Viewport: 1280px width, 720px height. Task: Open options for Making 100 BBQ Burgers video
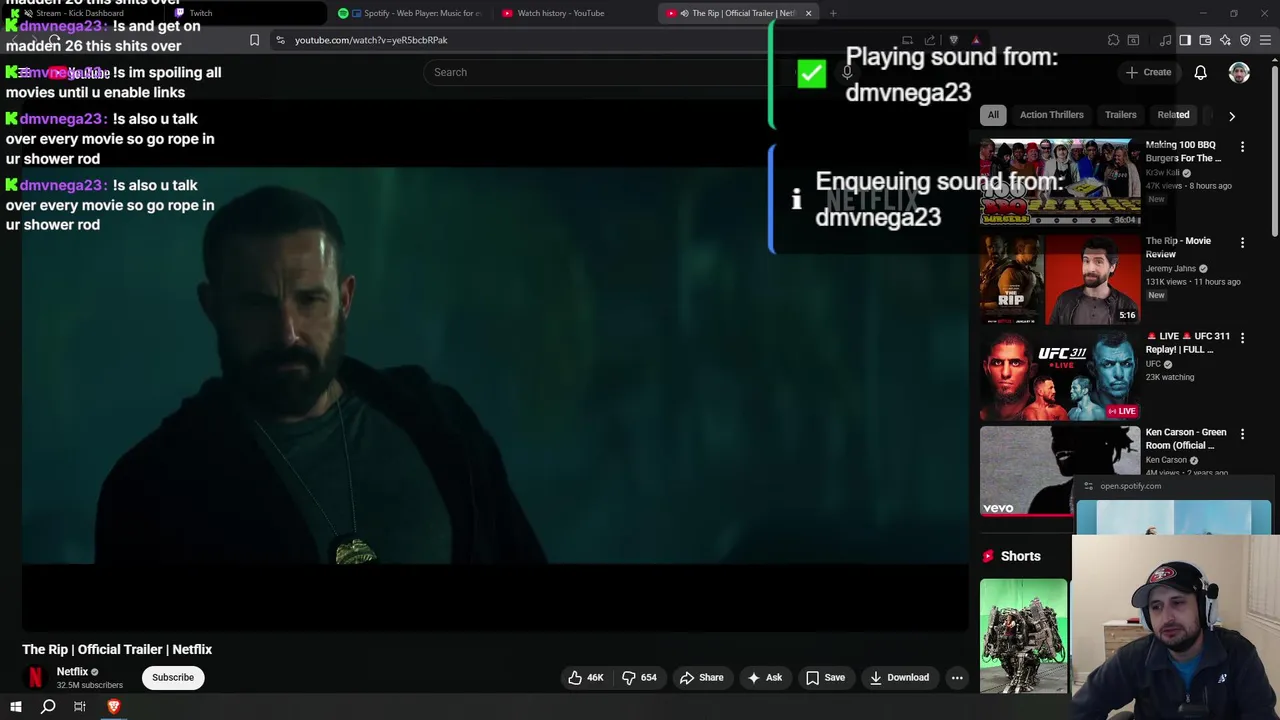1242,147
